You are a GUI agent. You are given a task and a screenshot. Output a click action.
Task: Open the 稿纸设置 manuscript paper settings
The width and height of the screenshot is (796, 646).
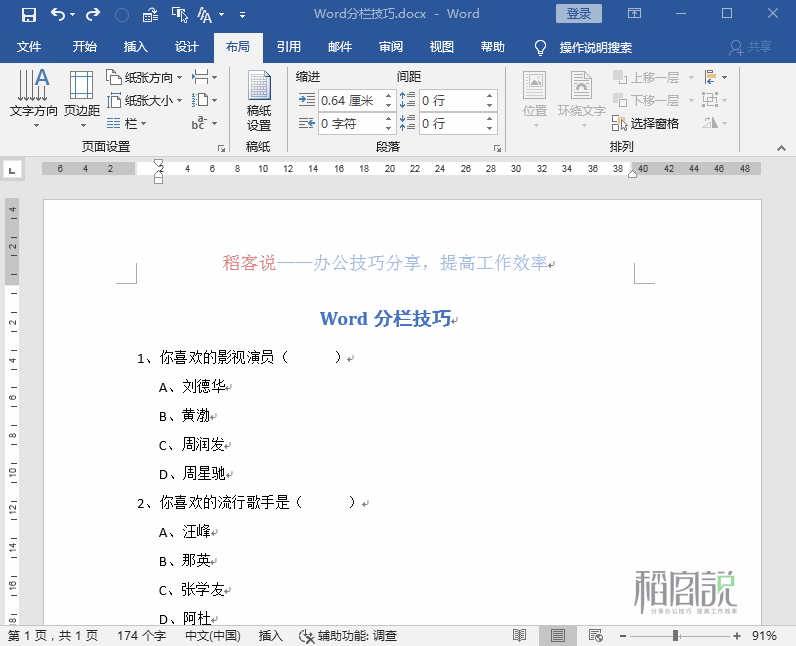tap(259, 100)
